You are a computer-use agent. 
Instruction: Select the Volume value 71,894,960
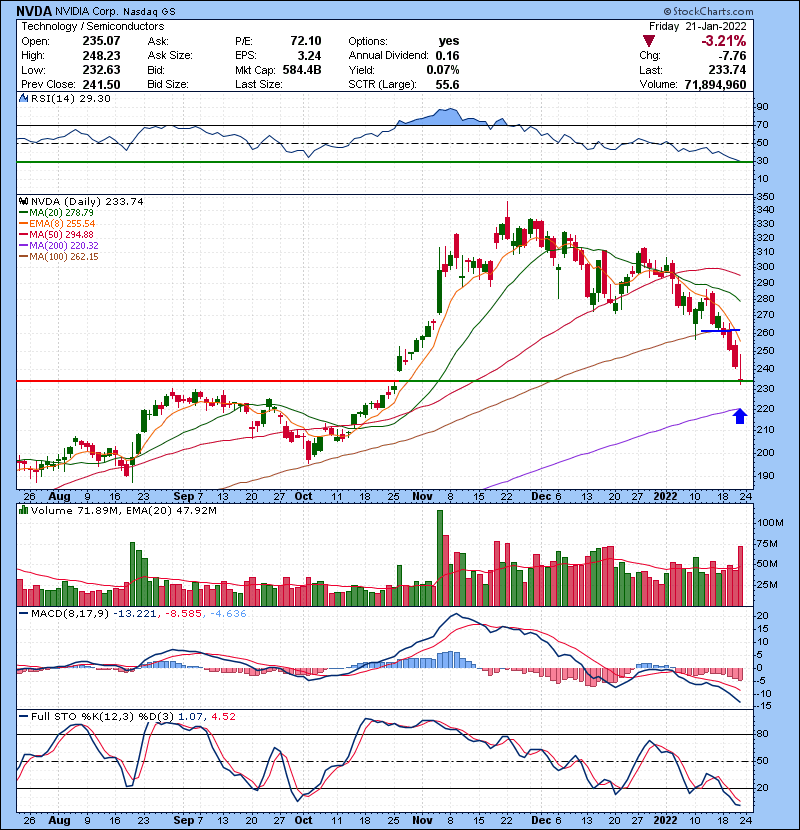pyautogui.click(x=715, y=84)
